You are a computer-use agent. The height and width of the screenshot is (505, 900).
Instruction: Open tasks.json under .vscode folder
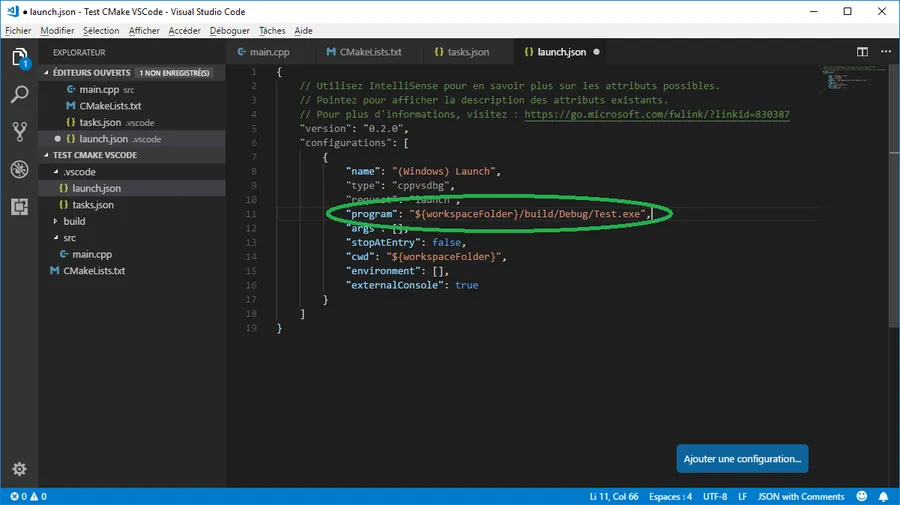(132, 205)
